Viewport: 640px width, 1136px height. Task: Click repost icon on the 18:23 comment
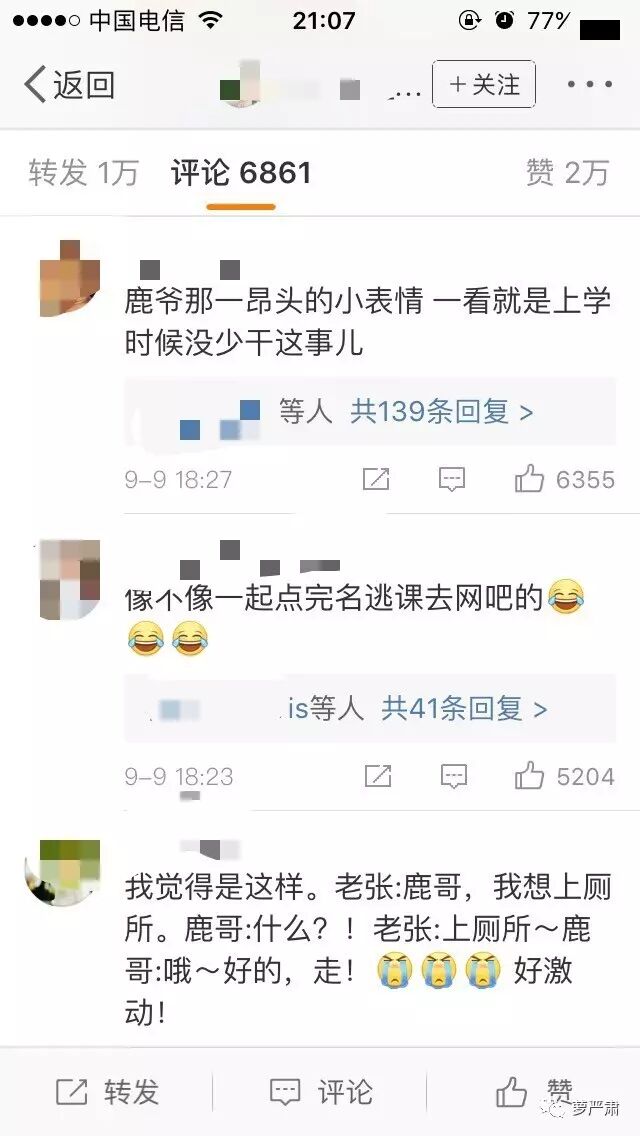click(378, 776)
